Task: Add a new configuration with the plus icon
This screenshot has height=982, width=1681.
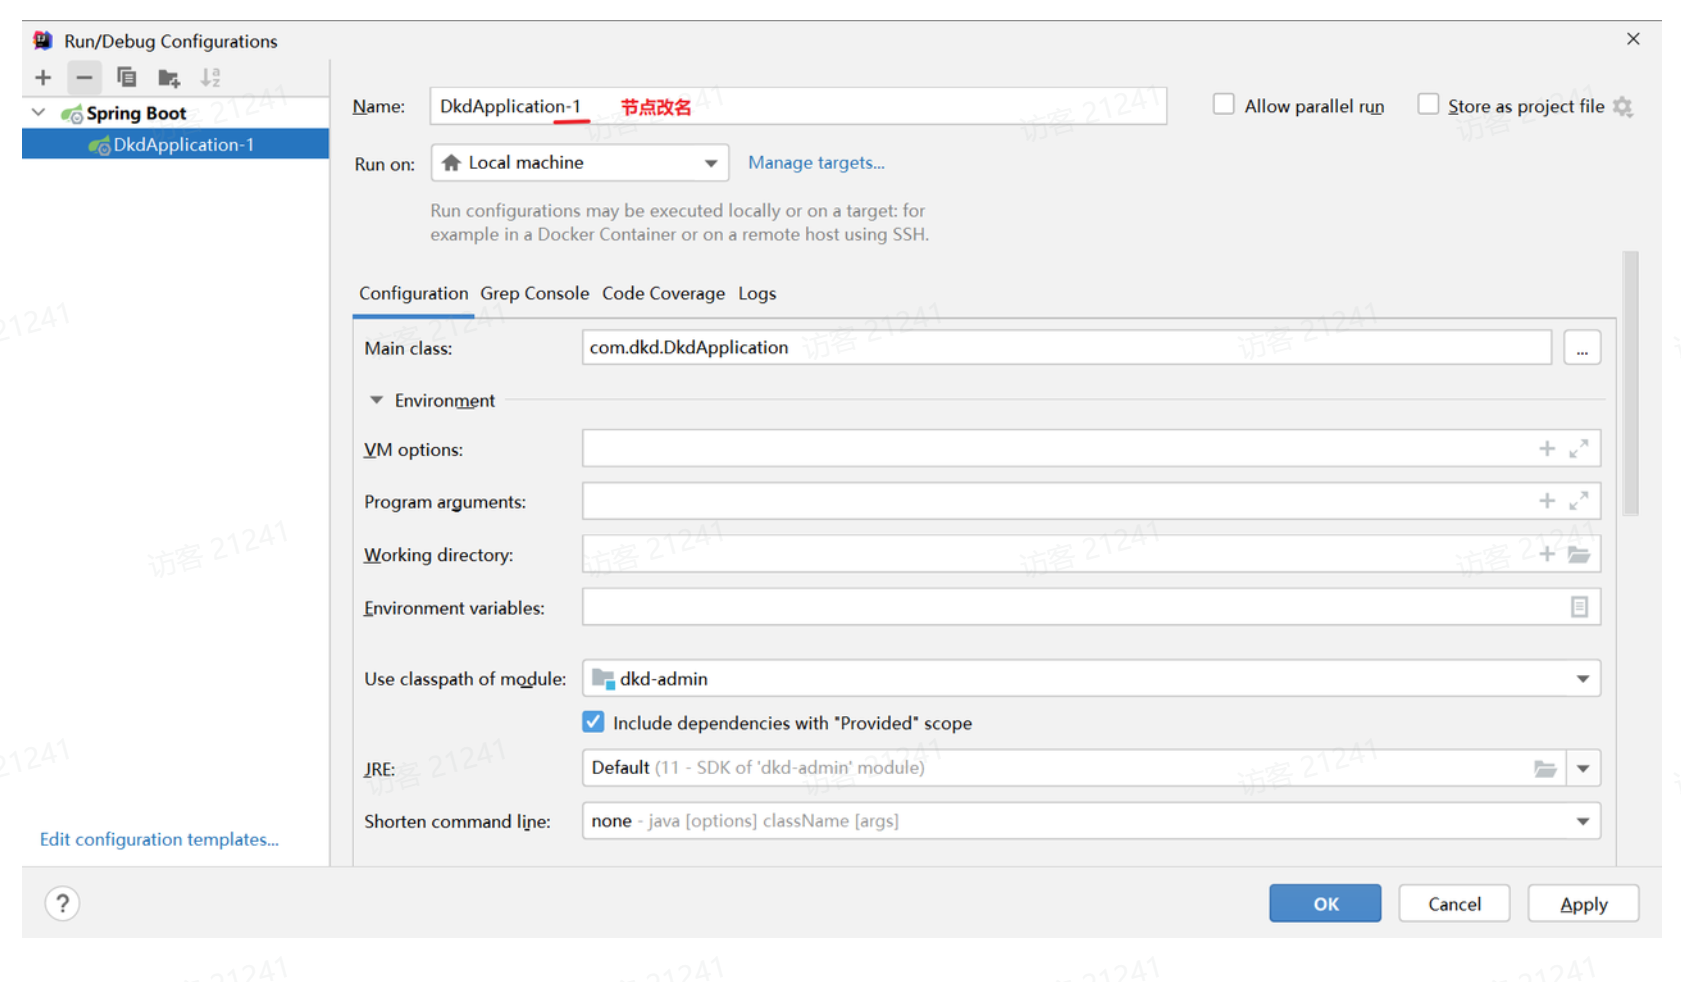Action: tap(43, 77)
